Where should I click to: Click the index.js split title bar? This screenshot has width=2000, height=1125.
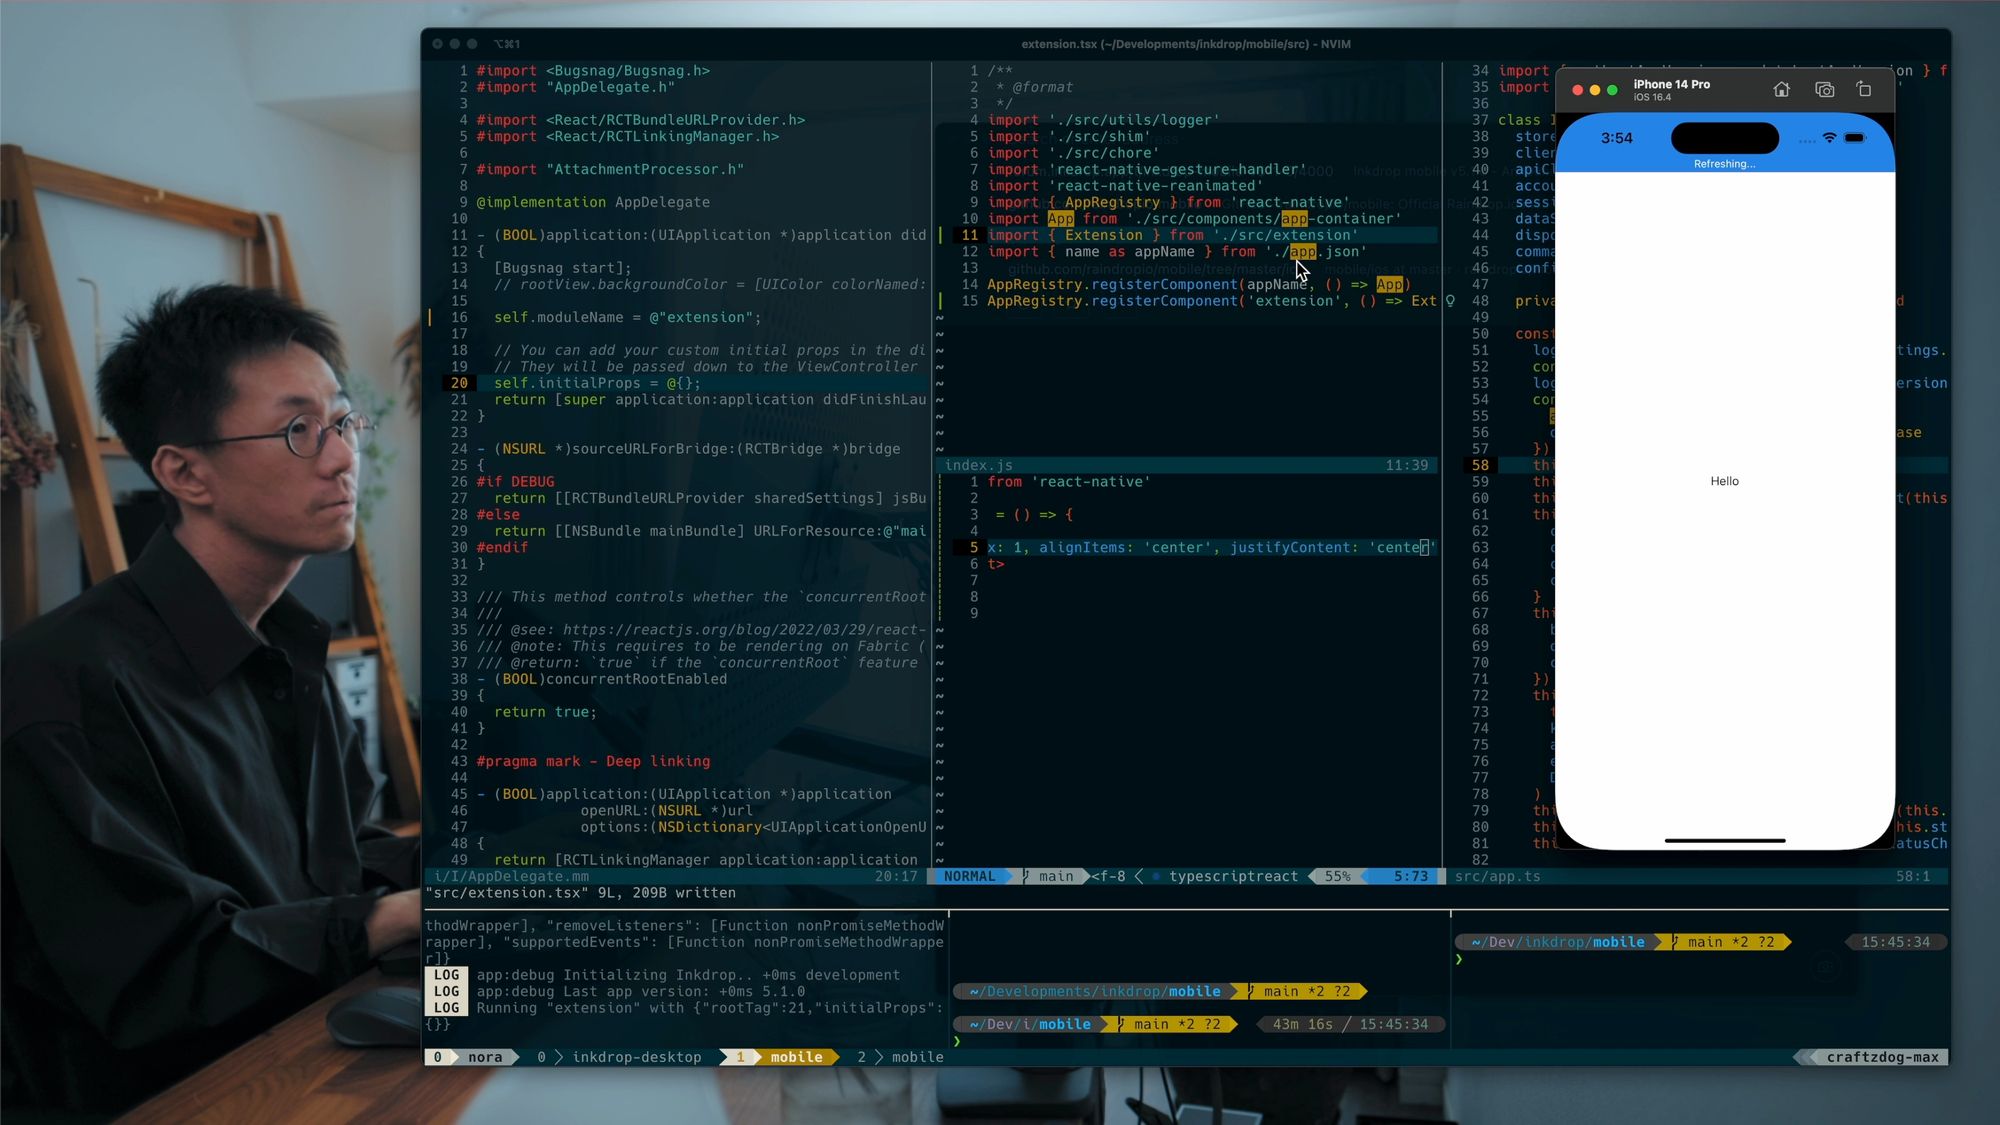coord(979,465)
